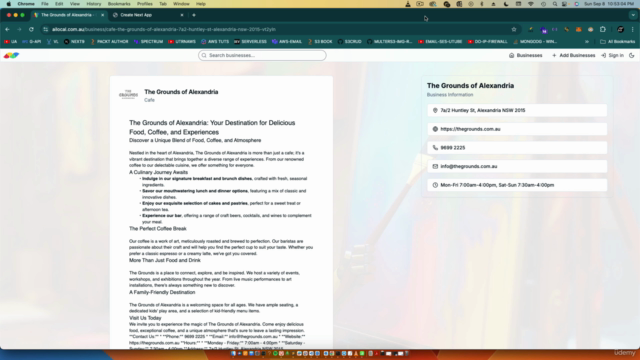Viewport: 640px width, 360px height.
Task: Go to the Businesses listing
Action: pos(525,56)
